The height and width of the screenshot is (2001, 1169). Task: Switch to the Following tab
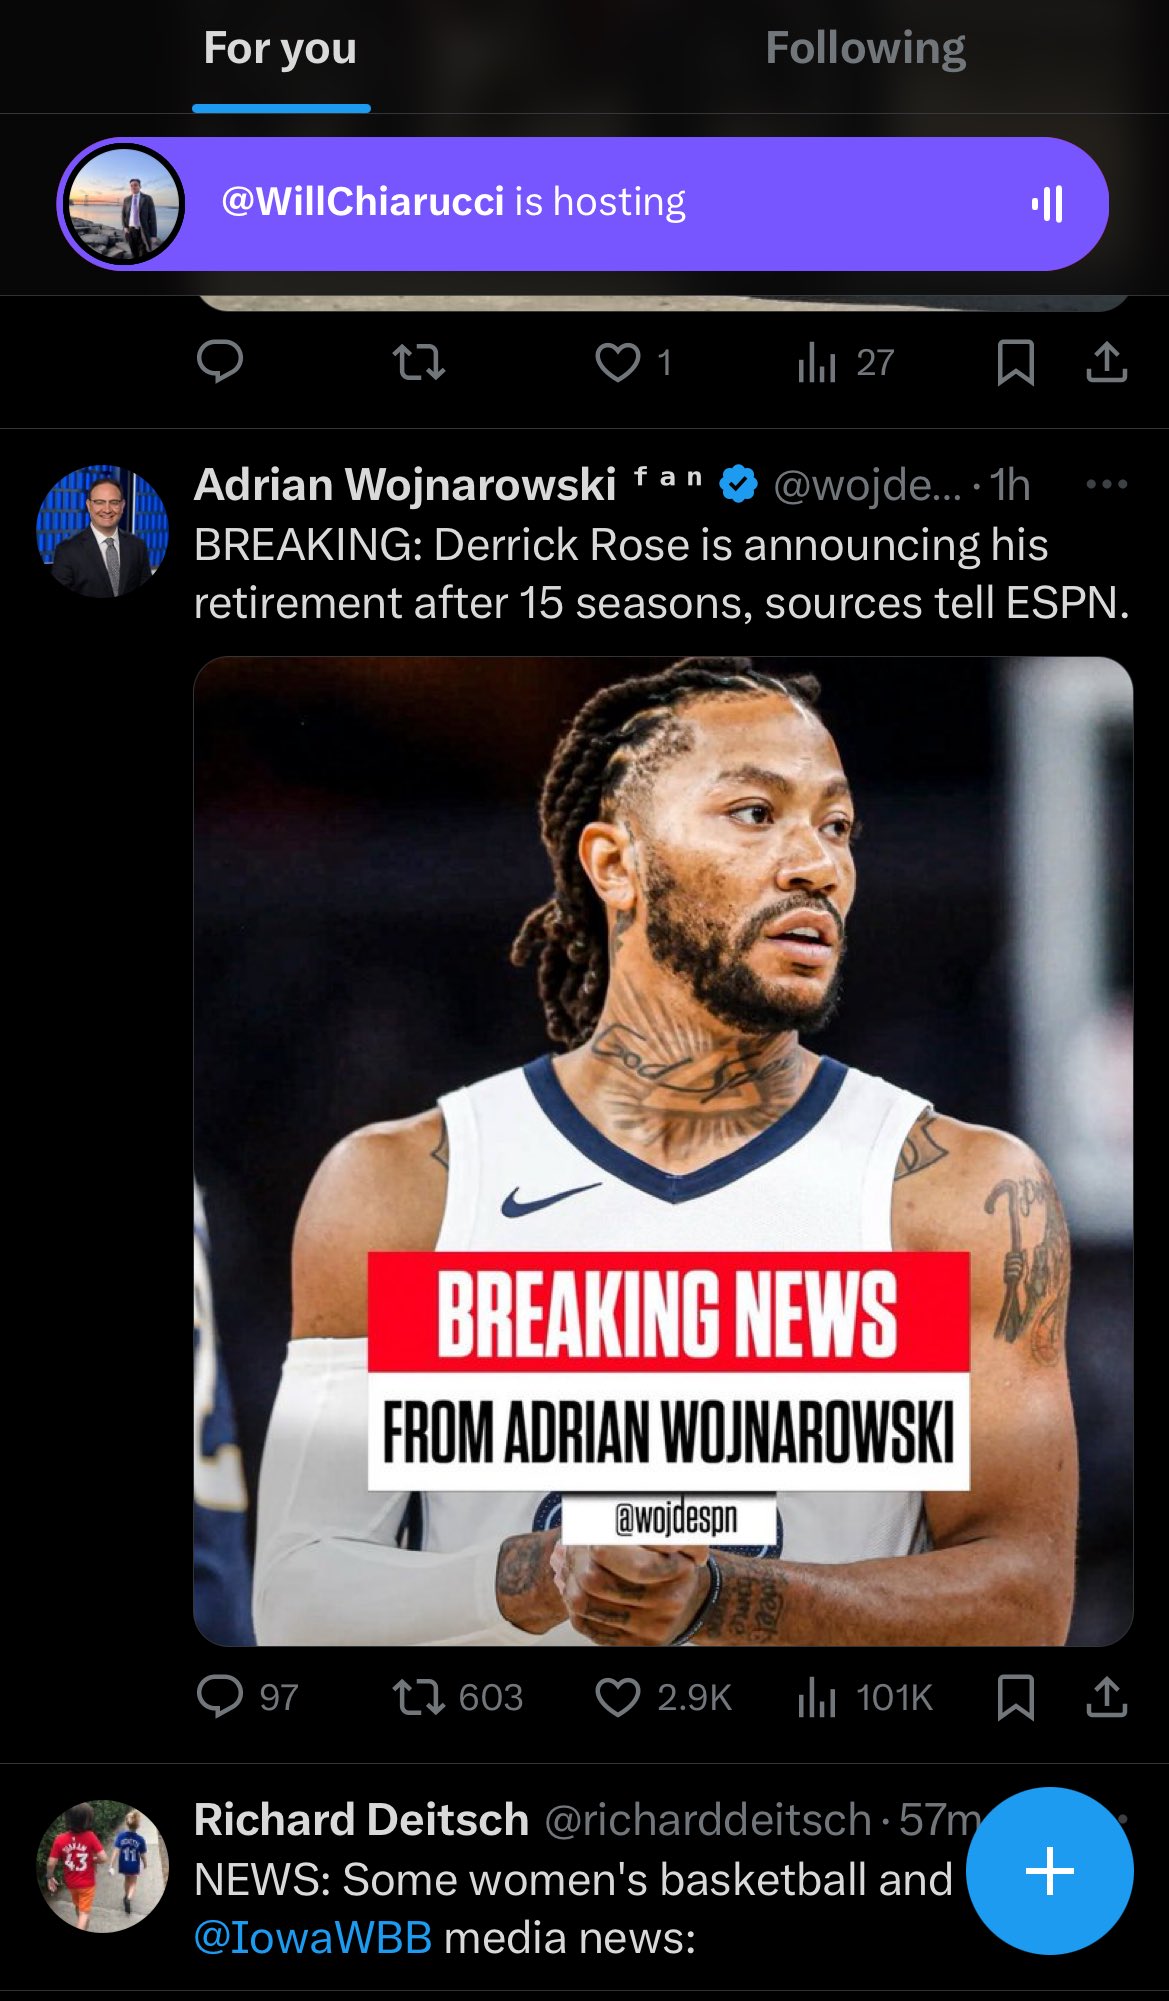(x=865, y=48)
